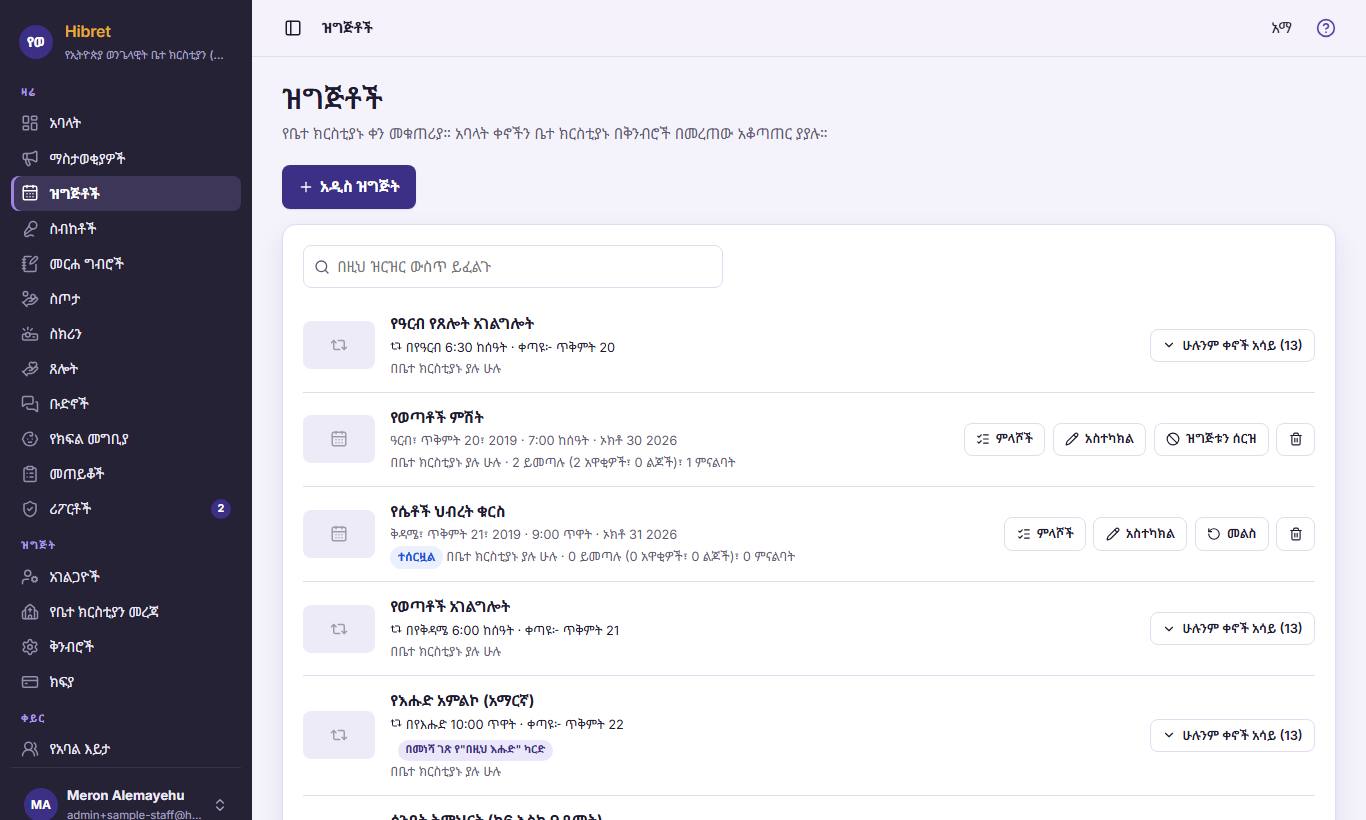Open the Meron Alemayehu account switcher

pyautogui.click(x=126, y=804)
